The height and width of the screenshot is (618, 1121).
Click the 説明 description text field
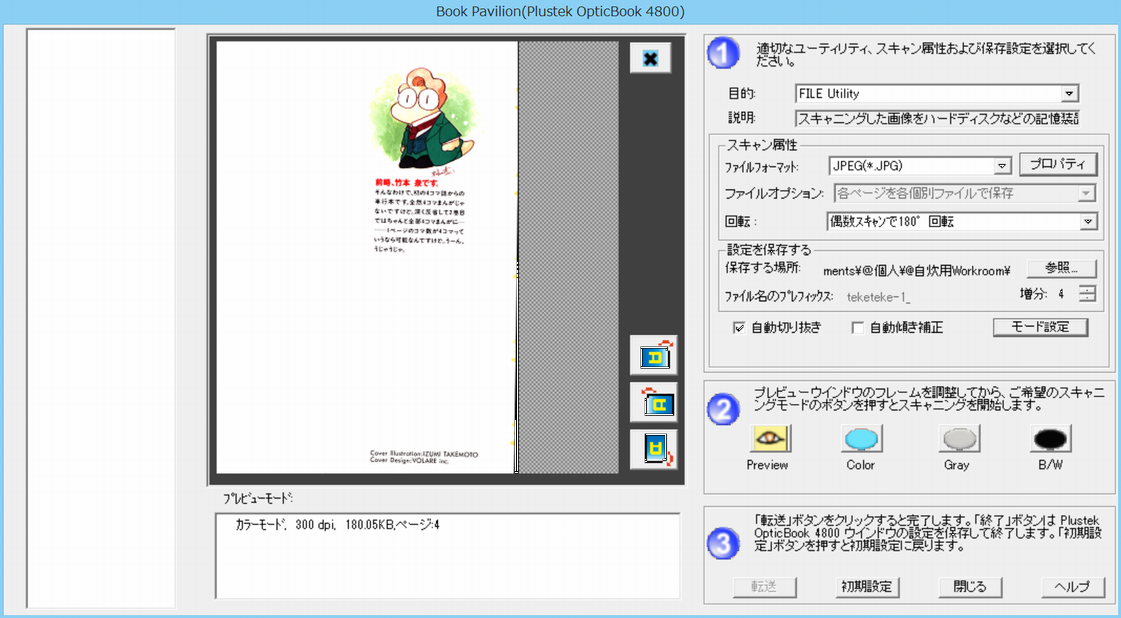(x=937, y=118)
